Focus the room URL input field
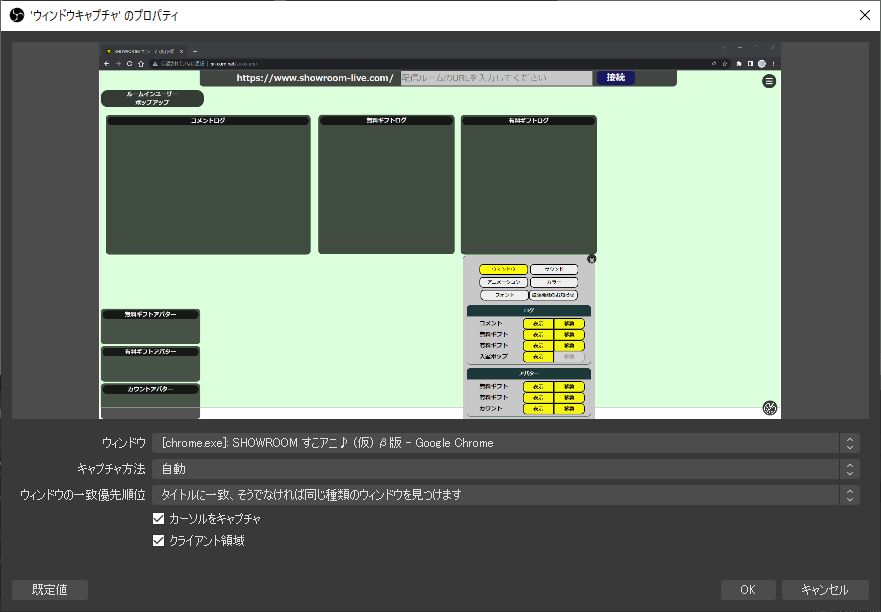The image size is (881, 612). point(496,78)
